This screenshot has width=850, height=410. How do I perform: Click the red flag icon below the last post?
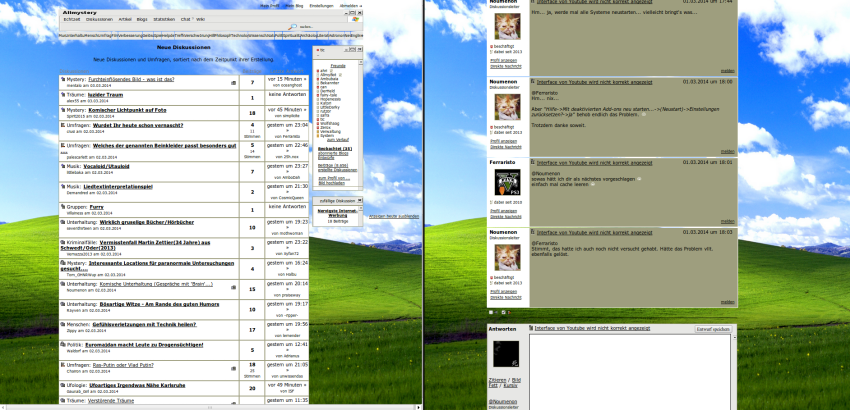point(509,312)
